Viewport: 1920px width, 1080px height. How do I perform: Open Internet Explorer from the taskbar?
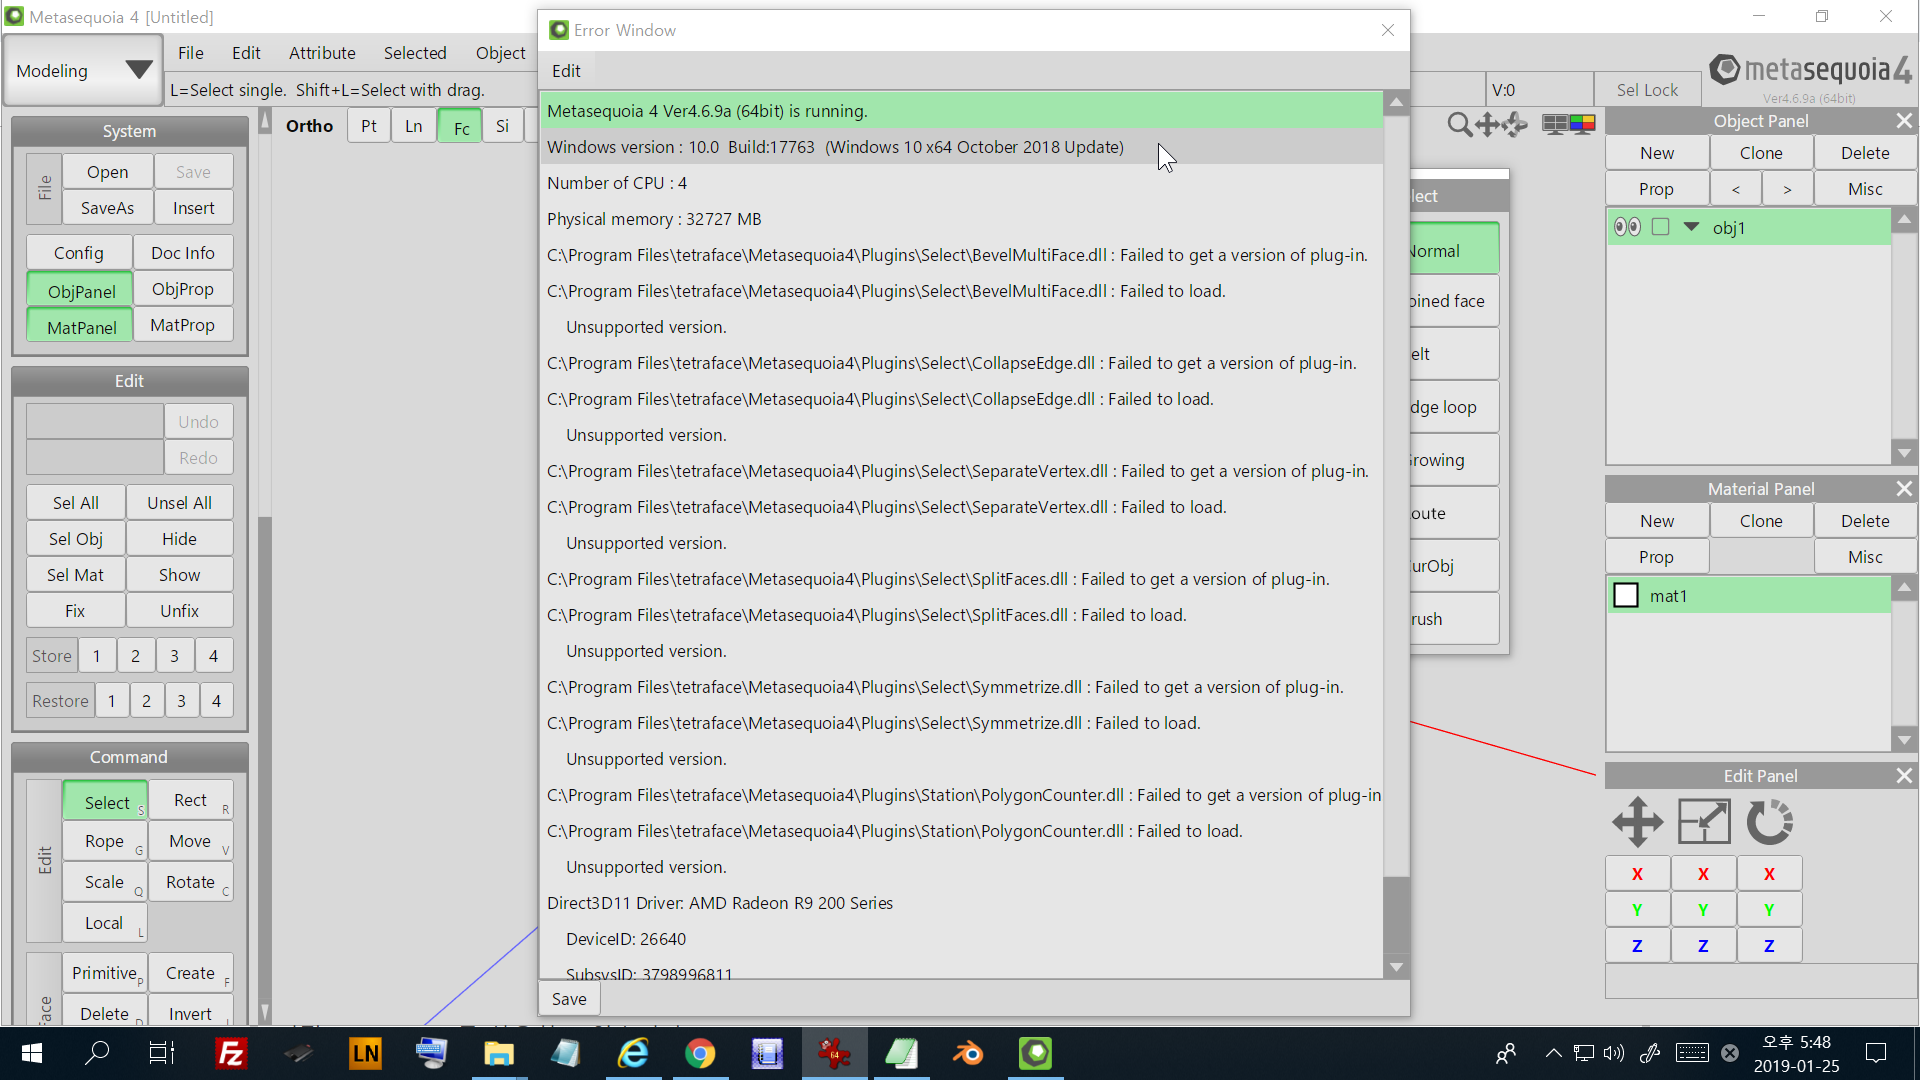[x=633, y=1053]
